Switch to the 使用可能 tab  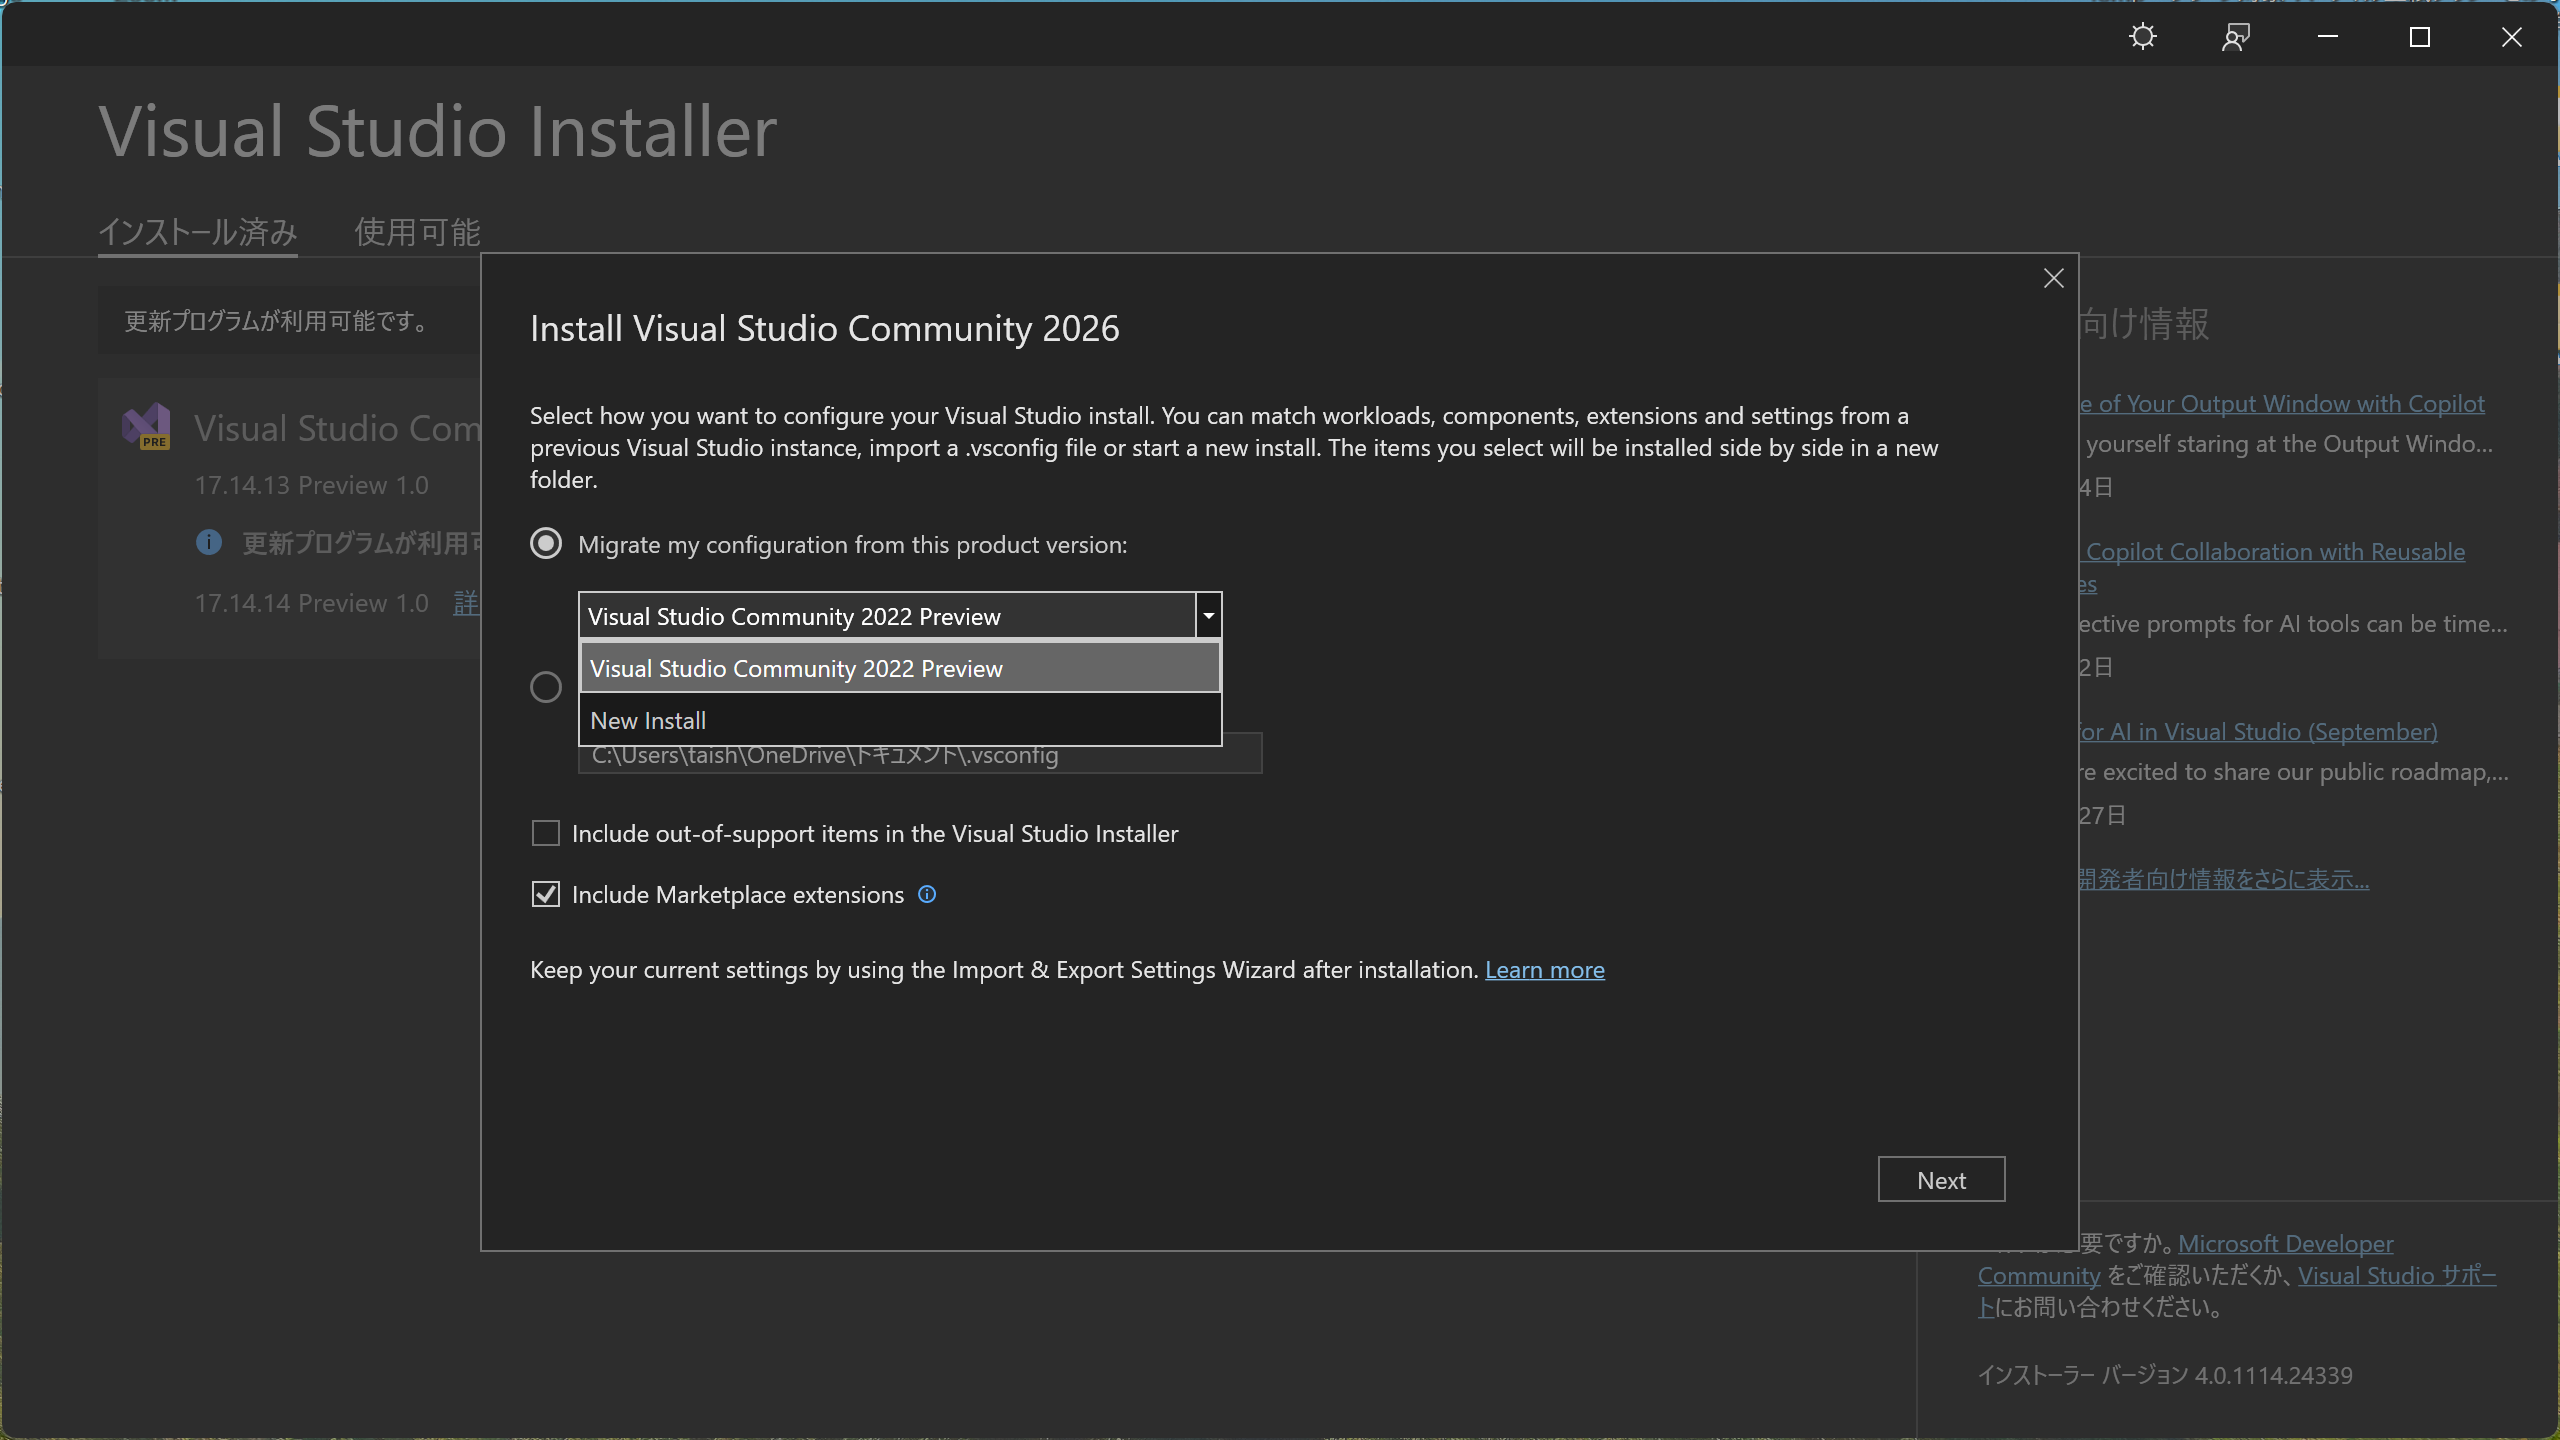[417, 232]
